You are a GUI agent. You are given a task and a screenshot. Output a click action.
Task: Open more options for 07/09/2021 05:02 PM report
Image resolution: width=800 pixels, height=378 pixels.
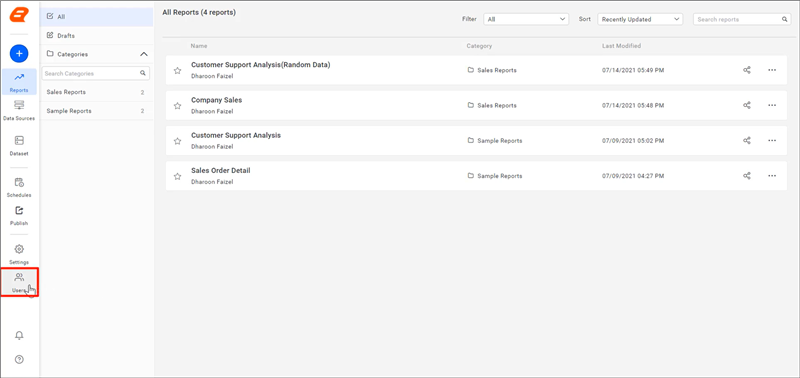tap(772, 141)
